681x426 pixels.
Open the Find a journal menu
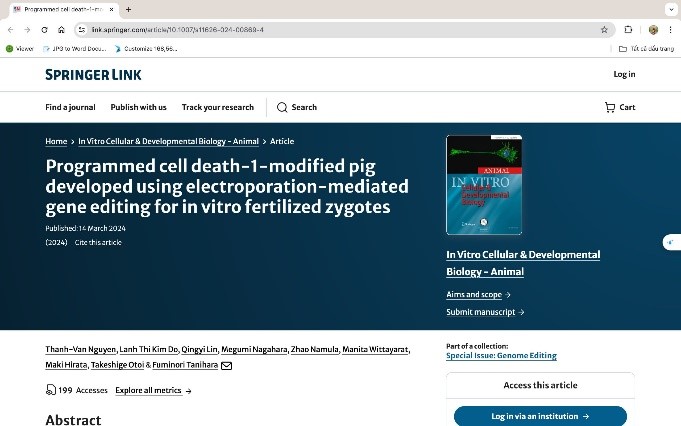70,107
